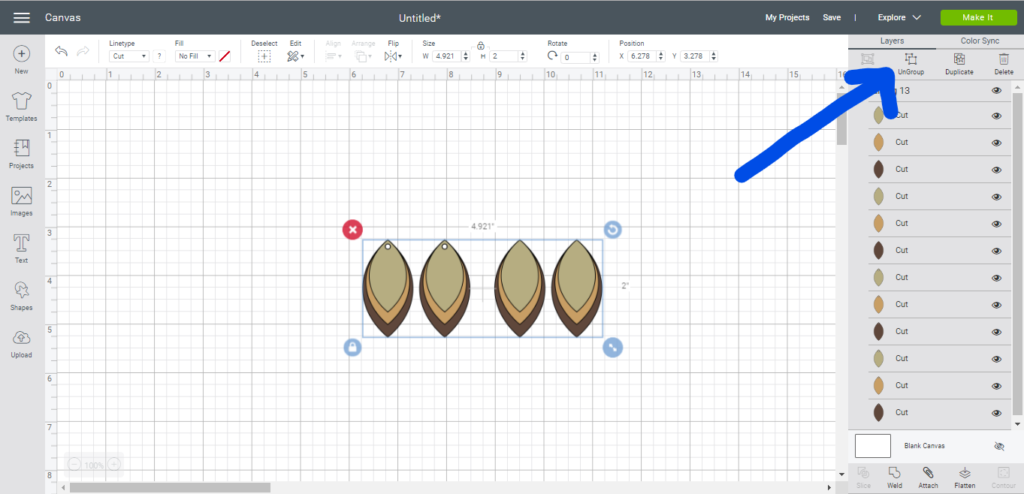Image resolution: width=1024 pixels, height=494 pixels.
Task: Click the Rotate angle input field
Action: 575,57
